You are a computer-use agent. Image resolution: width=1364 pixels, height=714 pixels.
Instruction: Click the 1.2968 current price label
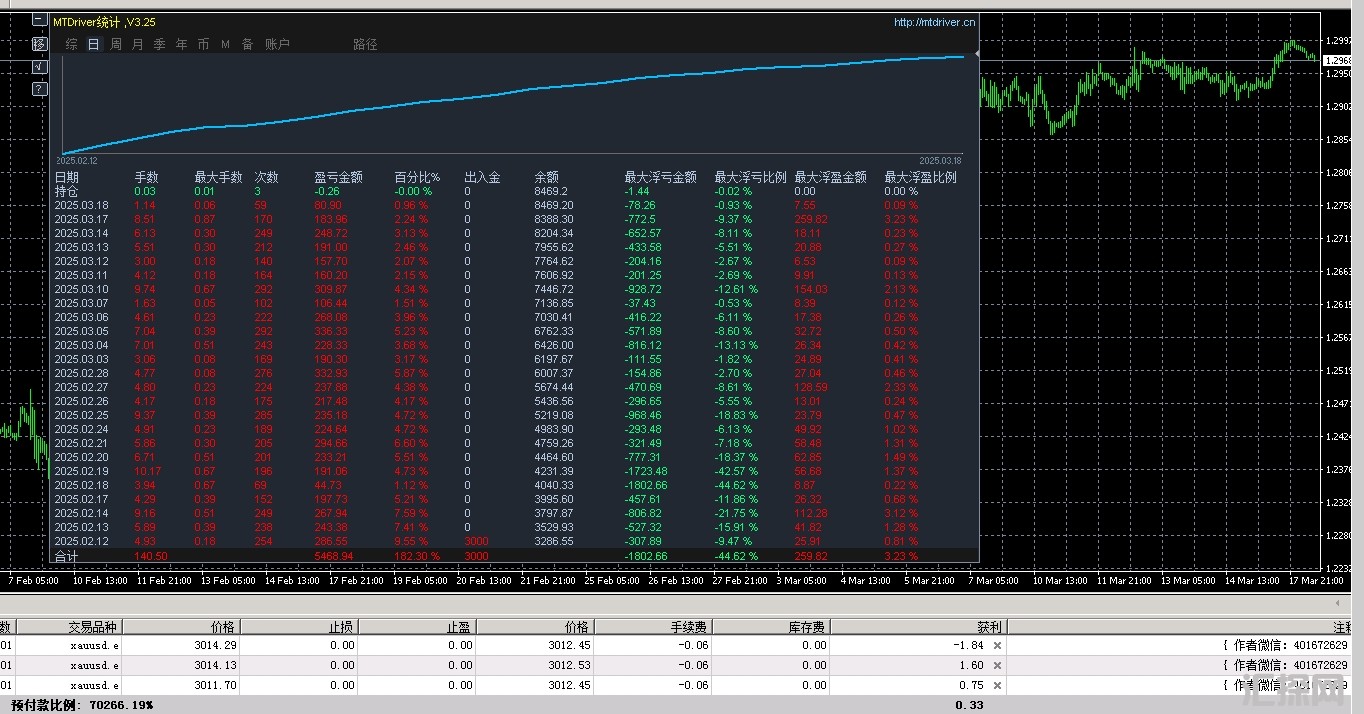click(x=1342, y=61)
